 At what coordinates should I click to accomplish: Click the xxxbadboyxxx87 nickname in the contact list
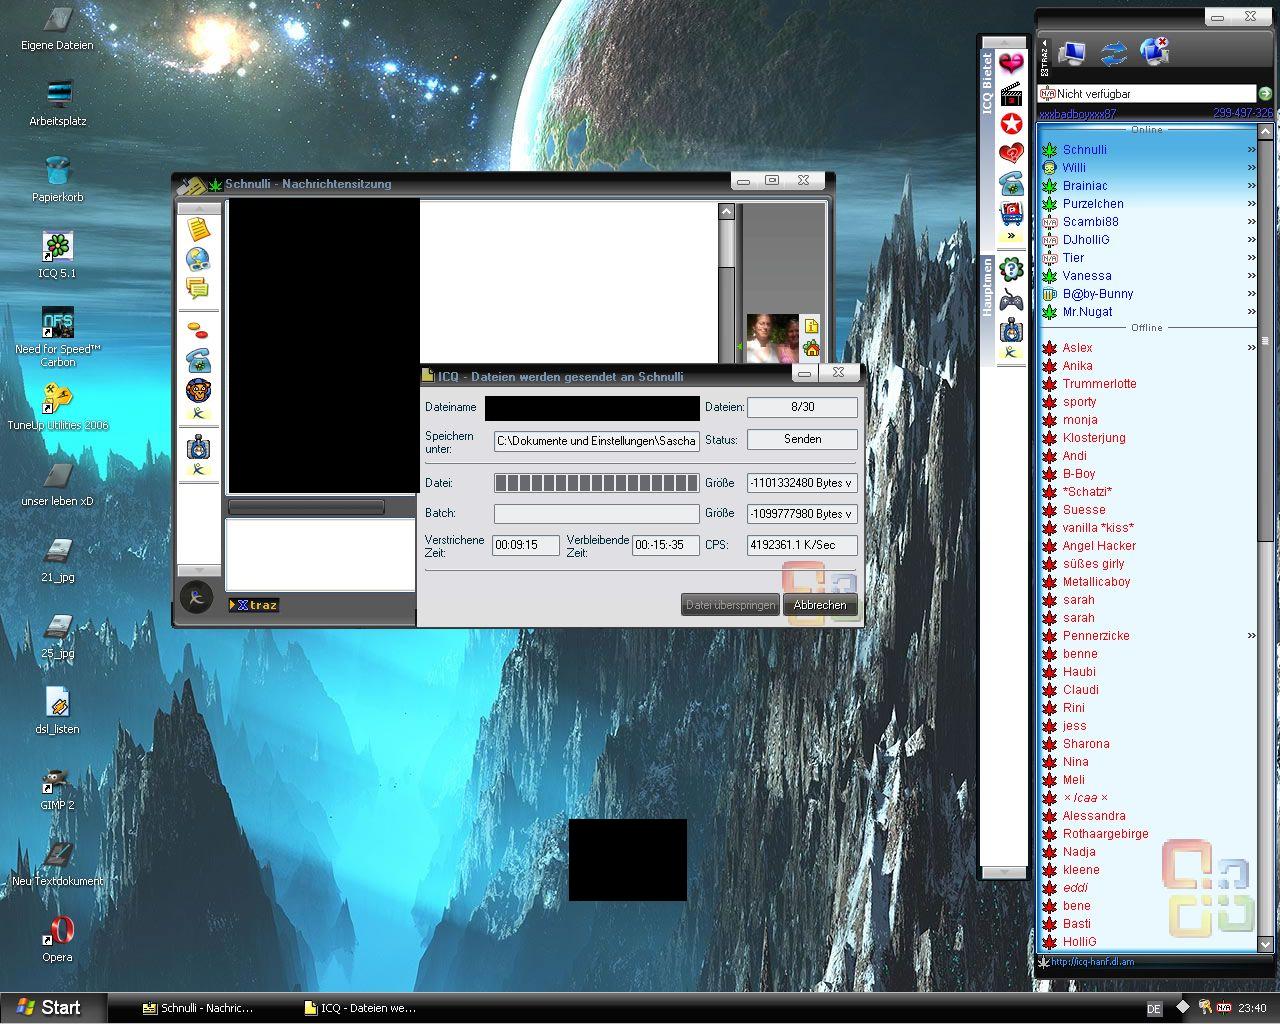[x=1078, y=114]
